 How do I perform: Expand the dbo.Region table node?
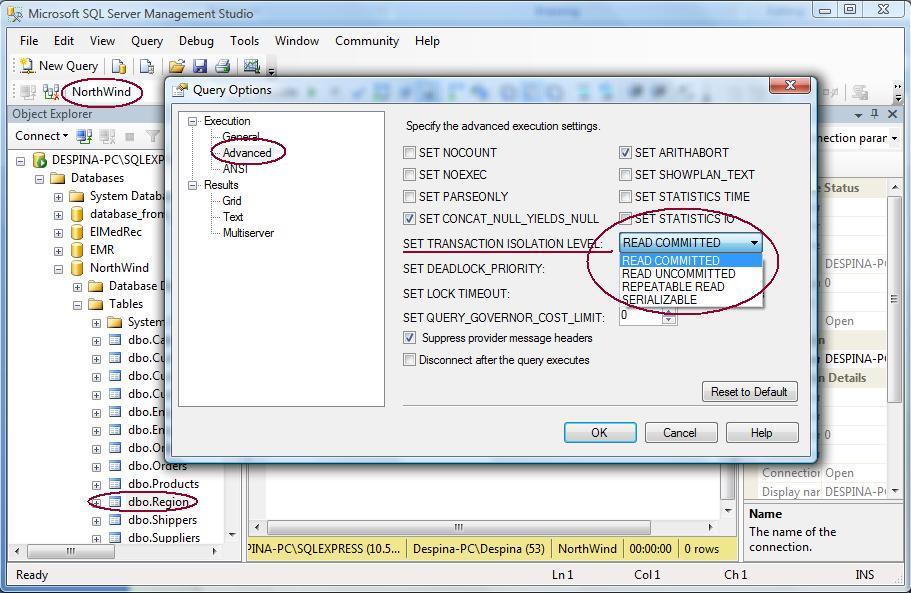point(96,502)
